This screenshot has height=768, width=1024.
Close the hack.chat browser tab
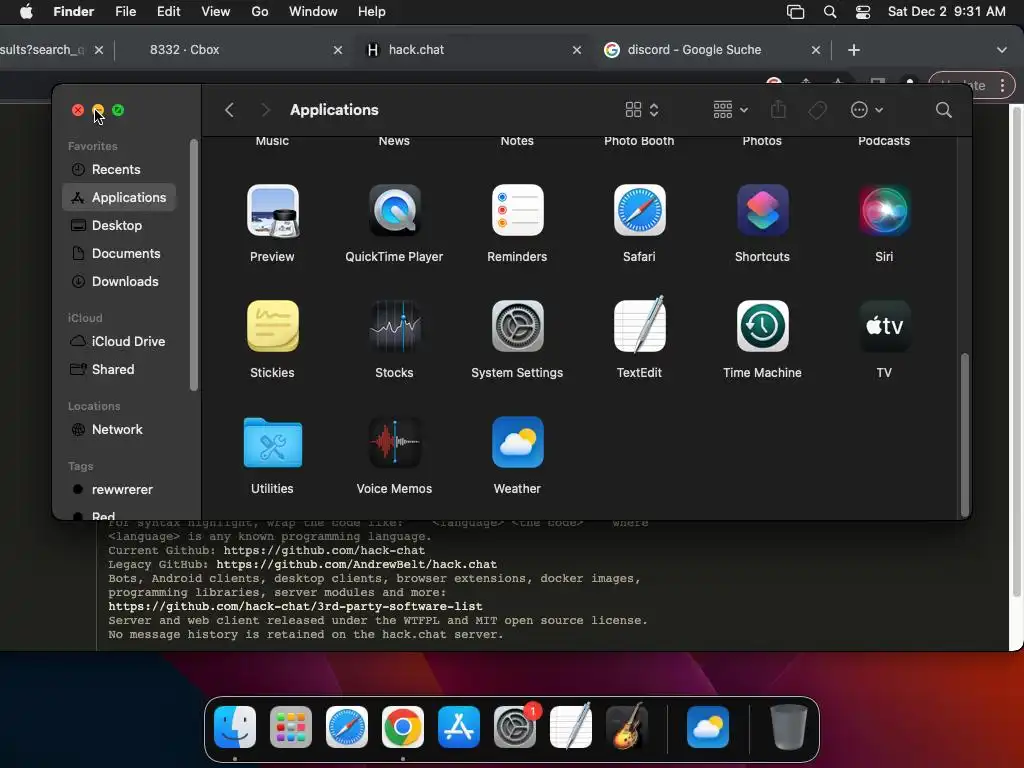click(x=577, y=50)
